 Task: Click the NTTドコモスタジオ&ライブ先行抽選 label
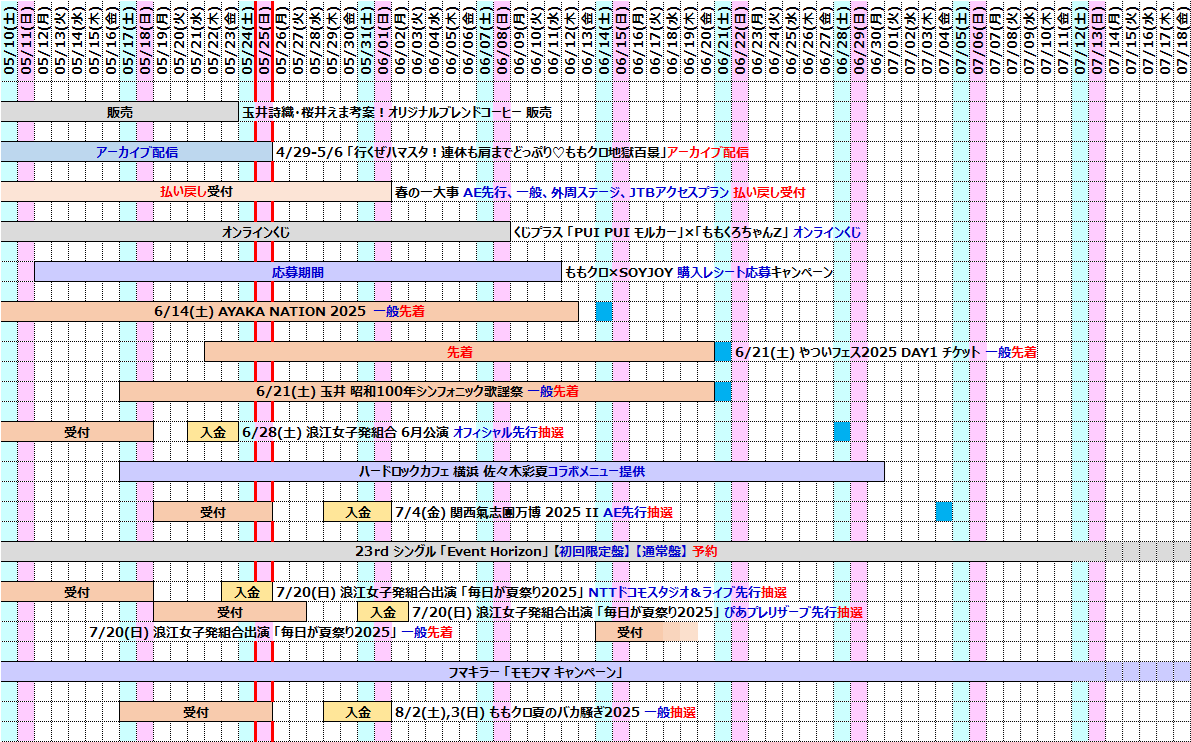532,592
